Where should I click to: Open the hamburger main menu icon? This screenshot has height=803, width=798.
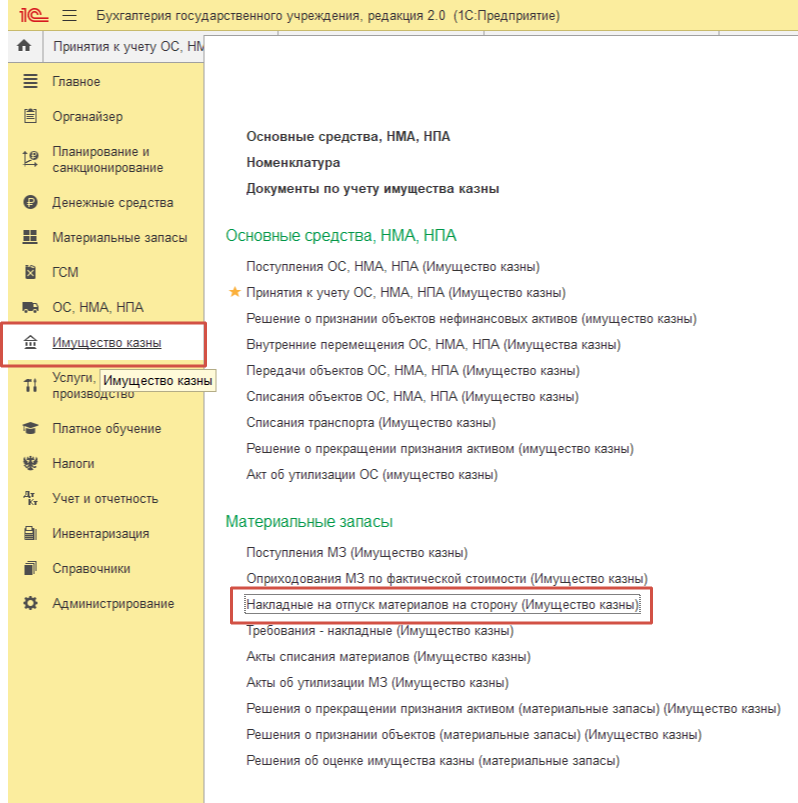70,15
